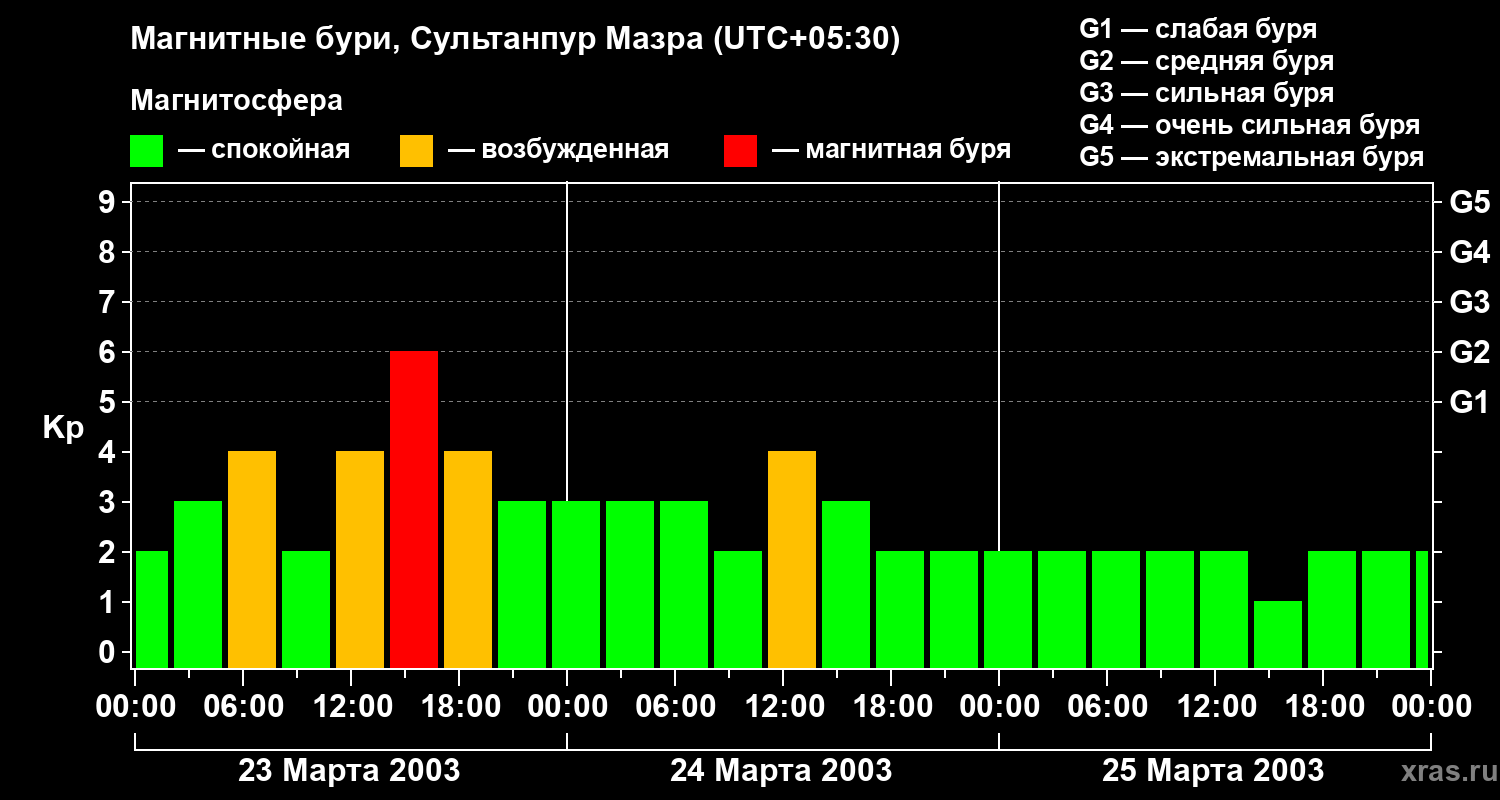Click 'G5 — экстремальная буря' description
The image size is (1500, 800).
click(1251, 157)
